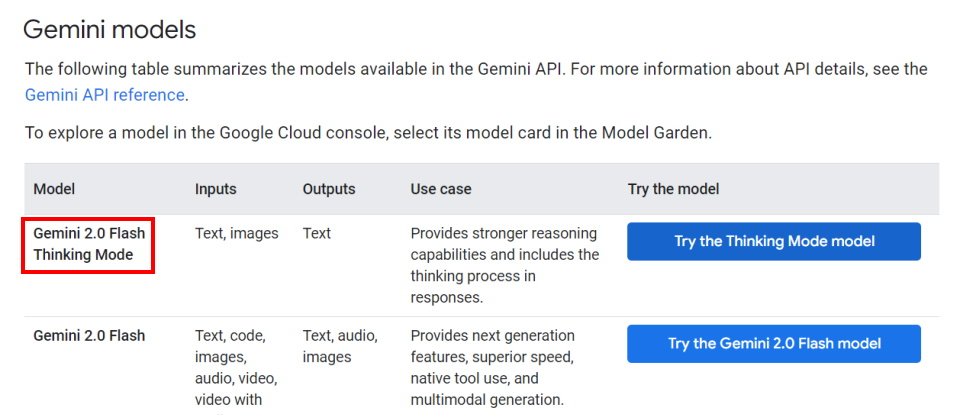Screen dimensions: 960x420
Task: Click the Model column header
Action: point(54,189)
